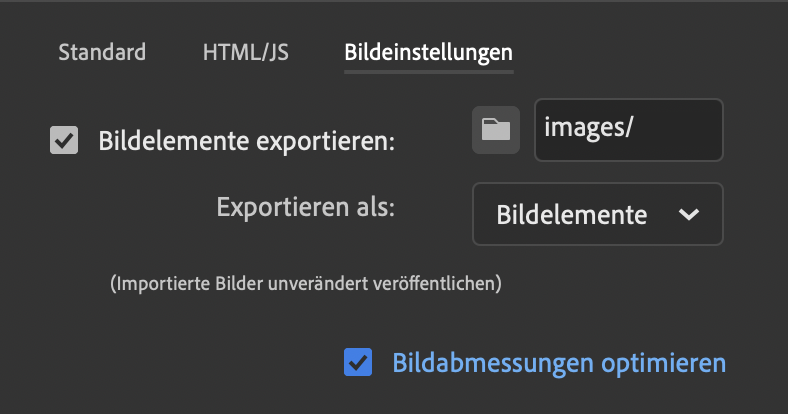Uncheck the Bildelemente exportieren checkbox

(x=65, y=141)
